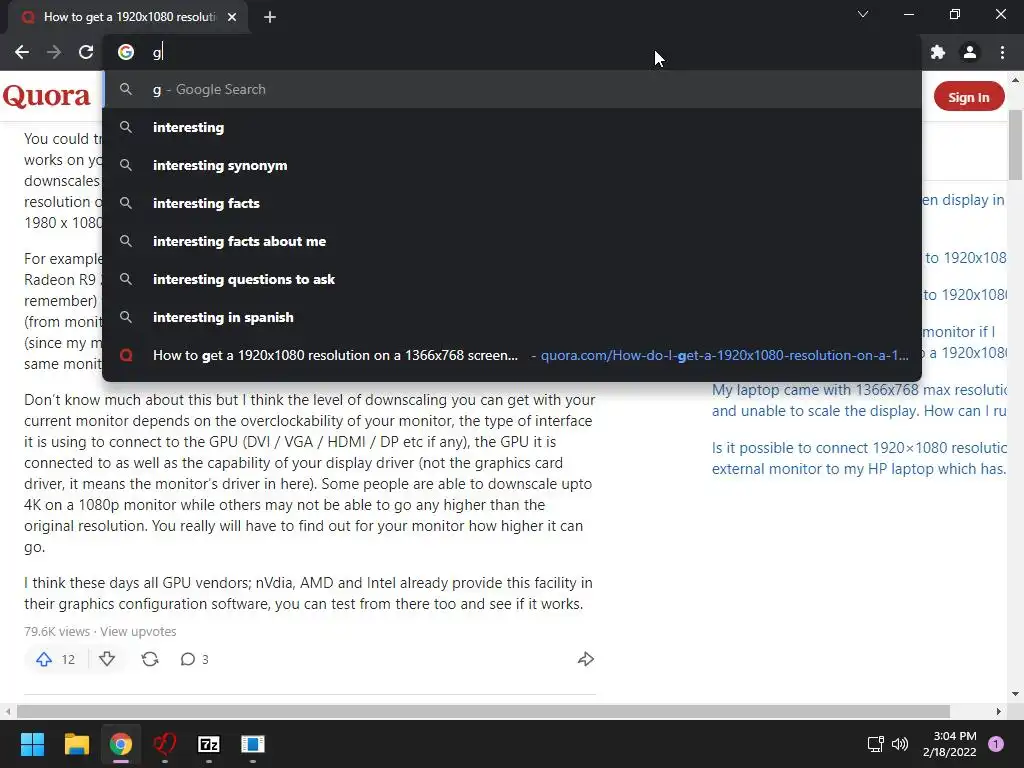
Task: Select 'interesting facts about me' suggestion
Action: pos(512,241)
